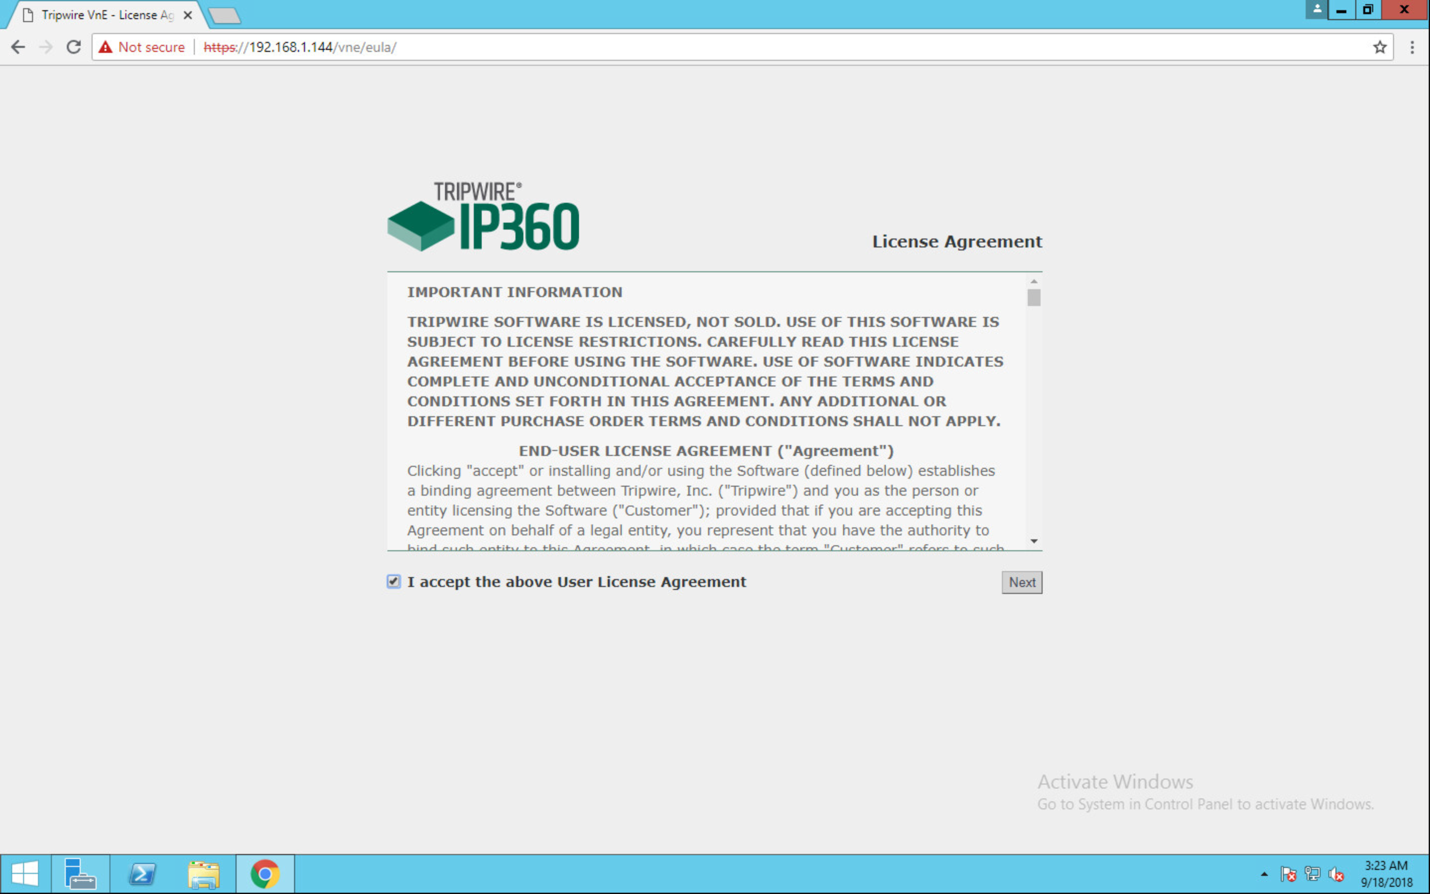Image resolution: width=1430 pixels, height=894 pixels.
Task: Launch PowerShell from the taskbar
Action: coord(142,874)
